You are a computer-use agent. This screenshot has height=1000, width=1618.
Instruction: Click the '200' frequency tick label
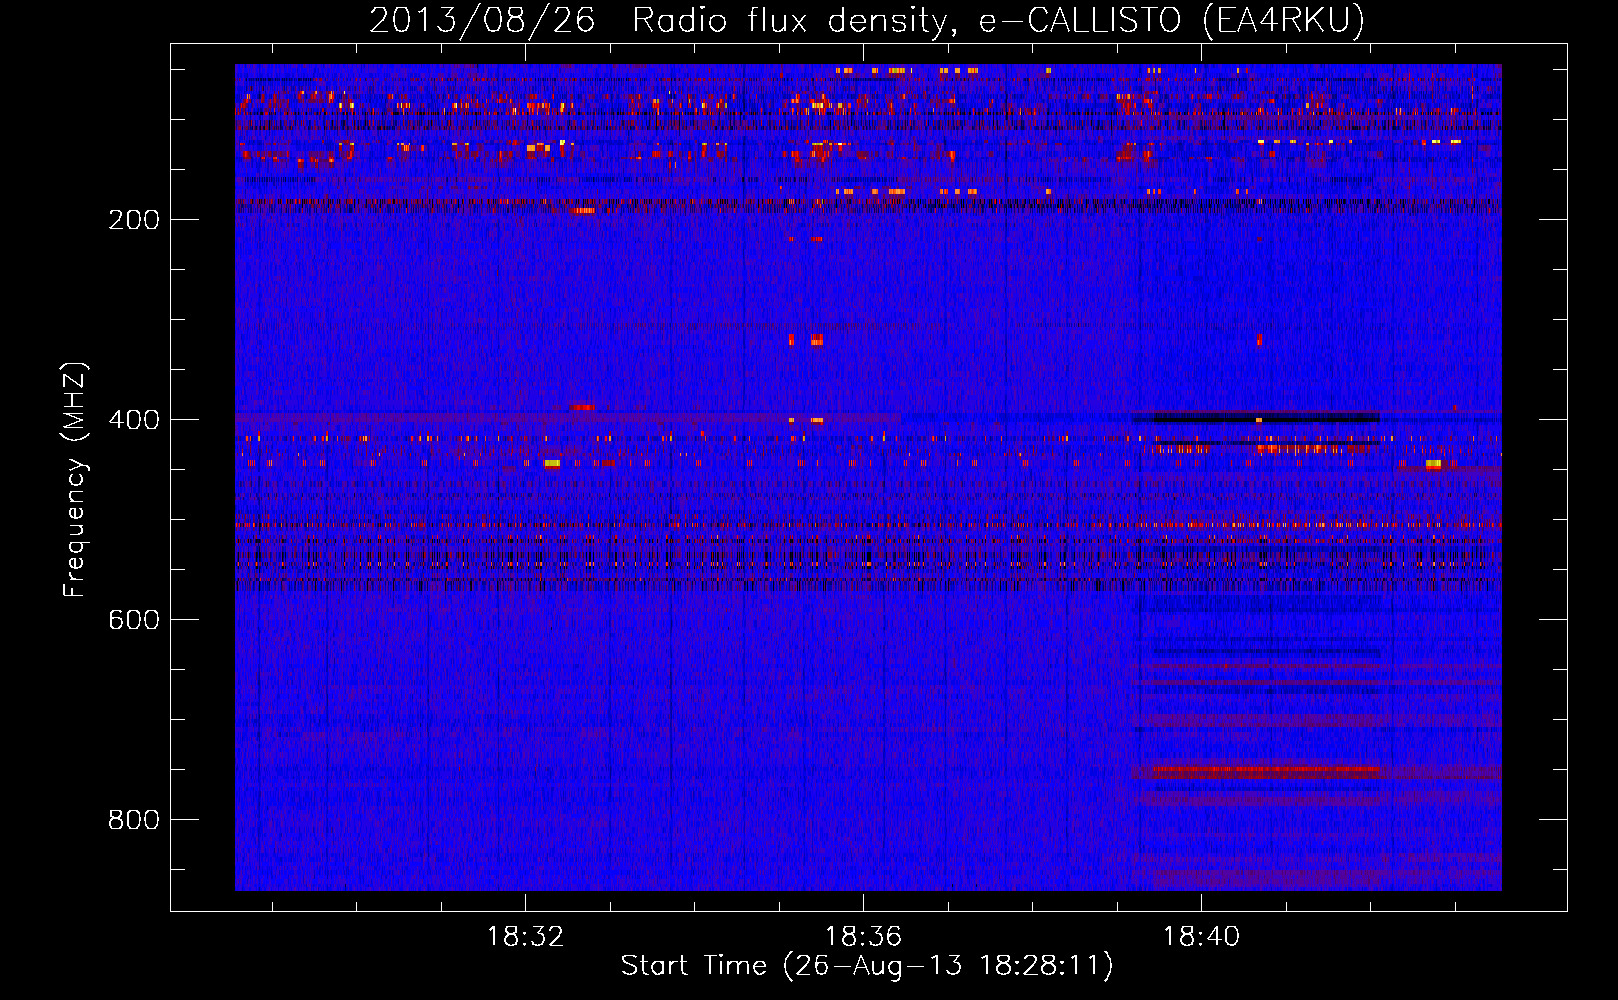tap(134, 220)
